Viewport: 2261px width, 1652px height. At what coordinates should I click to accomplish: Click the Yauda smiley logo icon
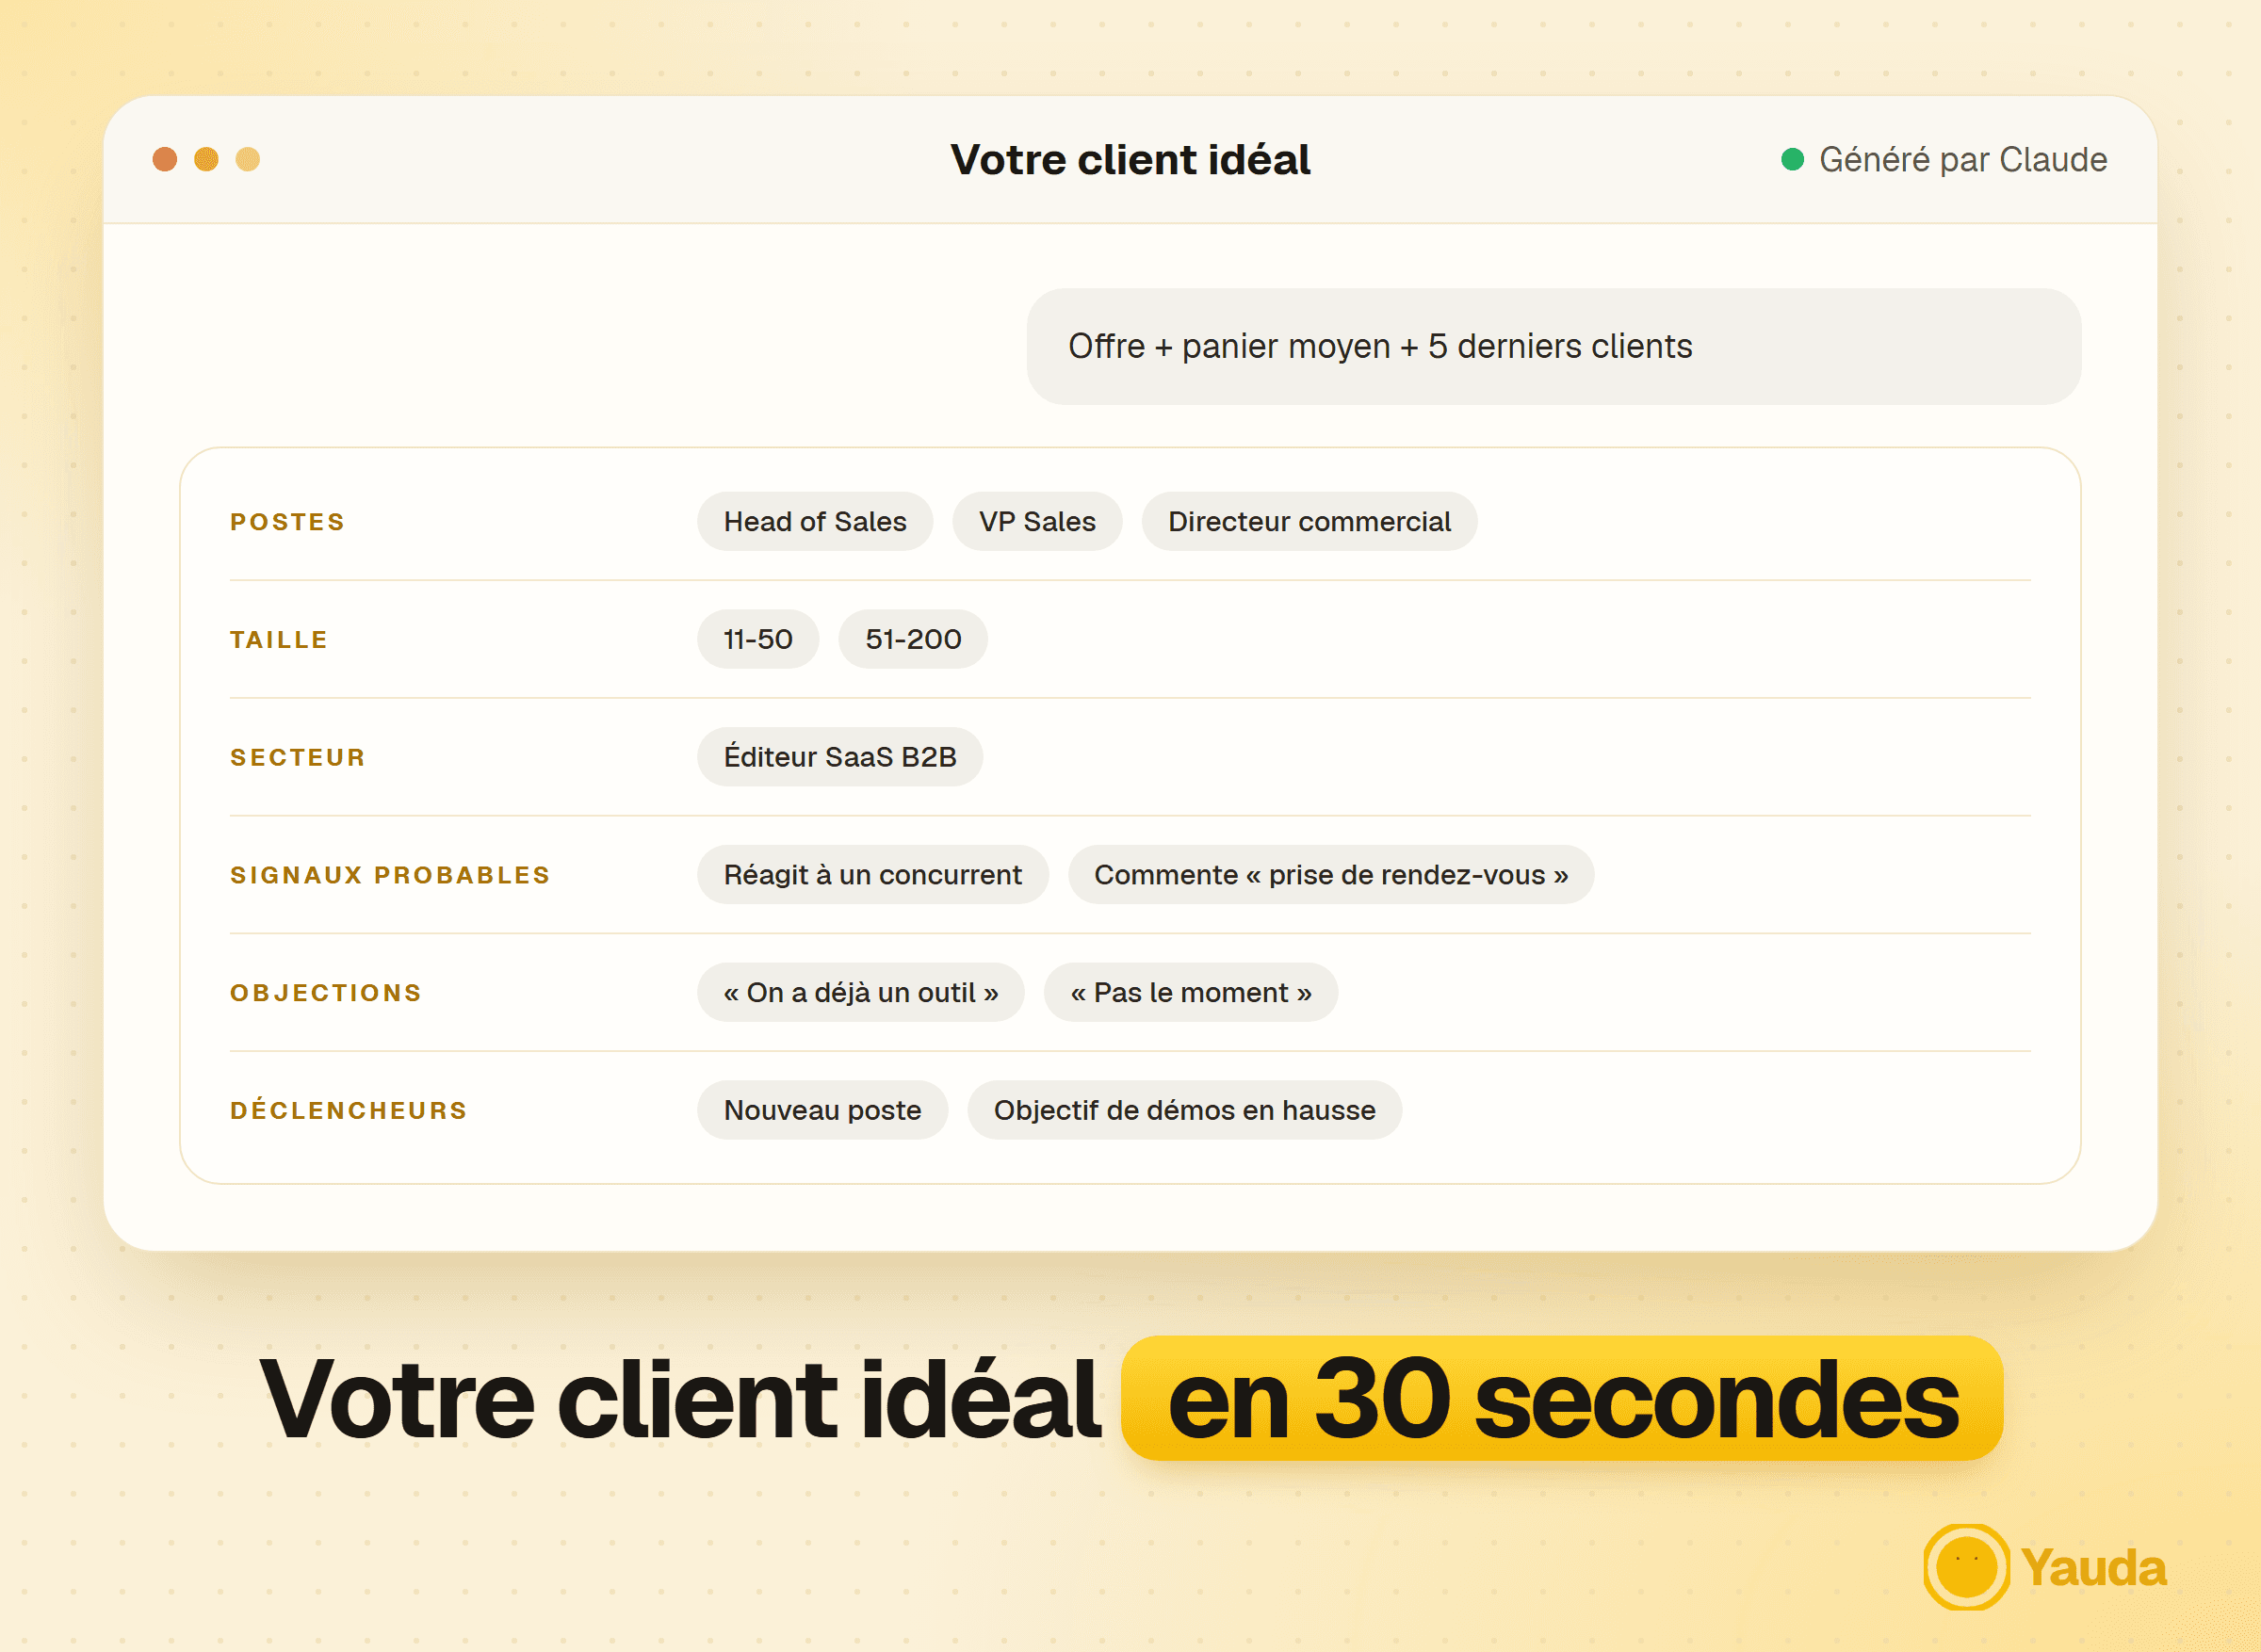pyautogui.click(x=1966, y=1567)
